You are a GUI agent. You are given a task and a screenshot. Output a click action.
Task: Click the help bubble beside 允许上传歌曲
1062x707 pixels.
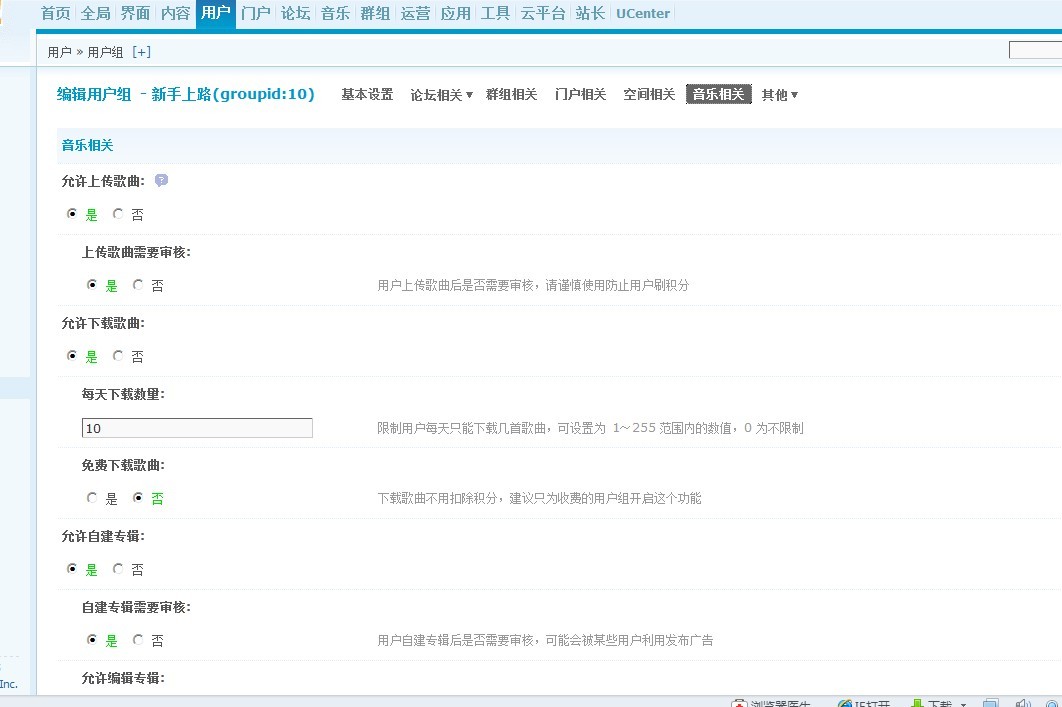click(x=161, y=181)
